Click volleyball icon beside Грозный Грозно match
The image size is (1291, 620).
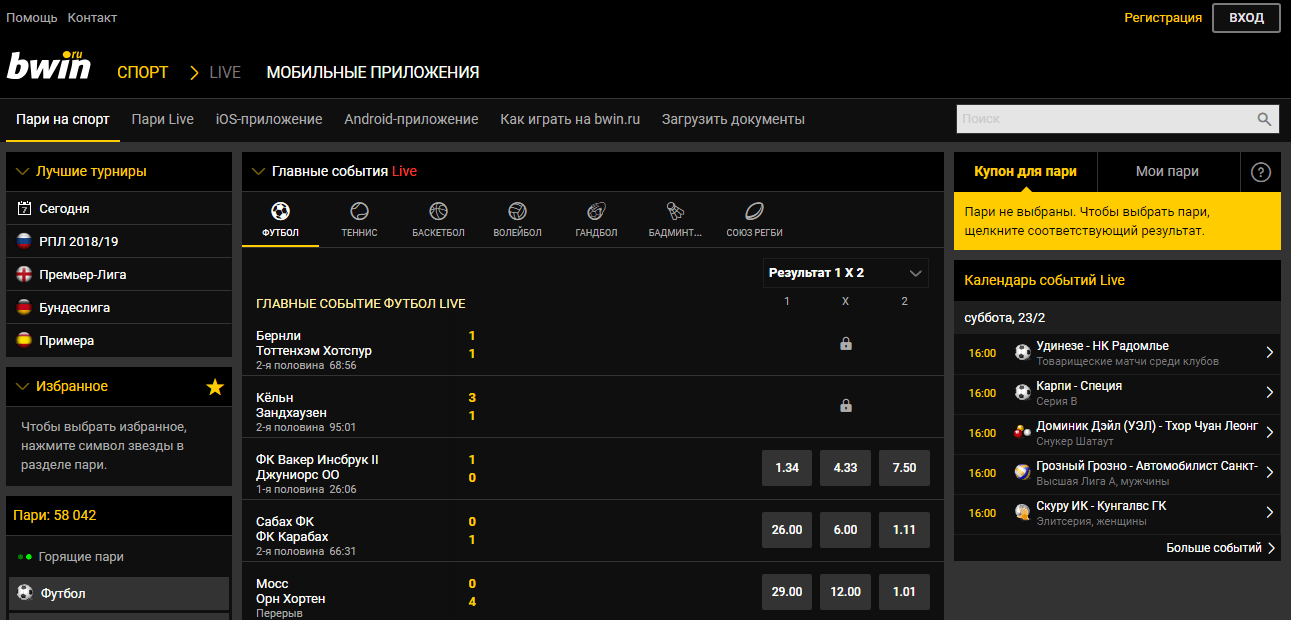[x=1022, y=472]
